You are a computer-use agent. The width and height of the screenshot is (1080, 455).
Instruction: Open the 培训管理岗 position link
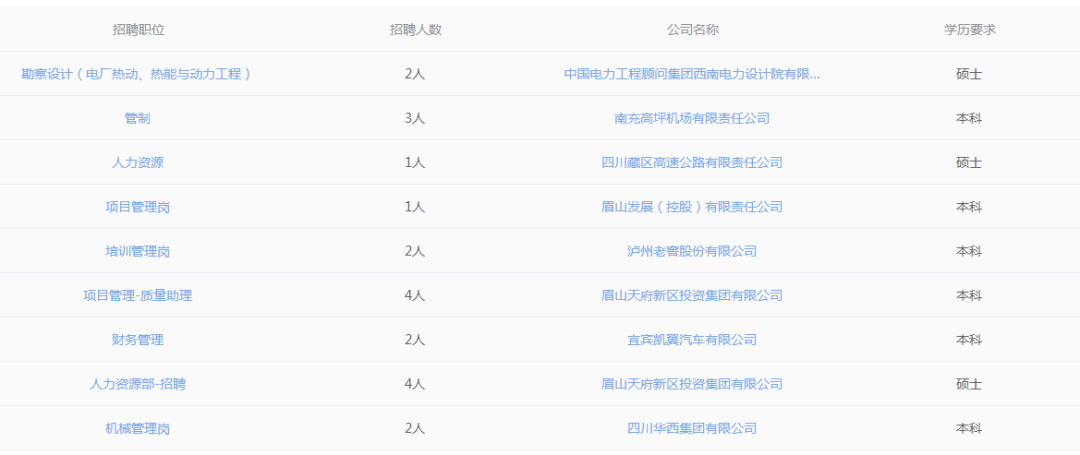click(x=137, y=251)
